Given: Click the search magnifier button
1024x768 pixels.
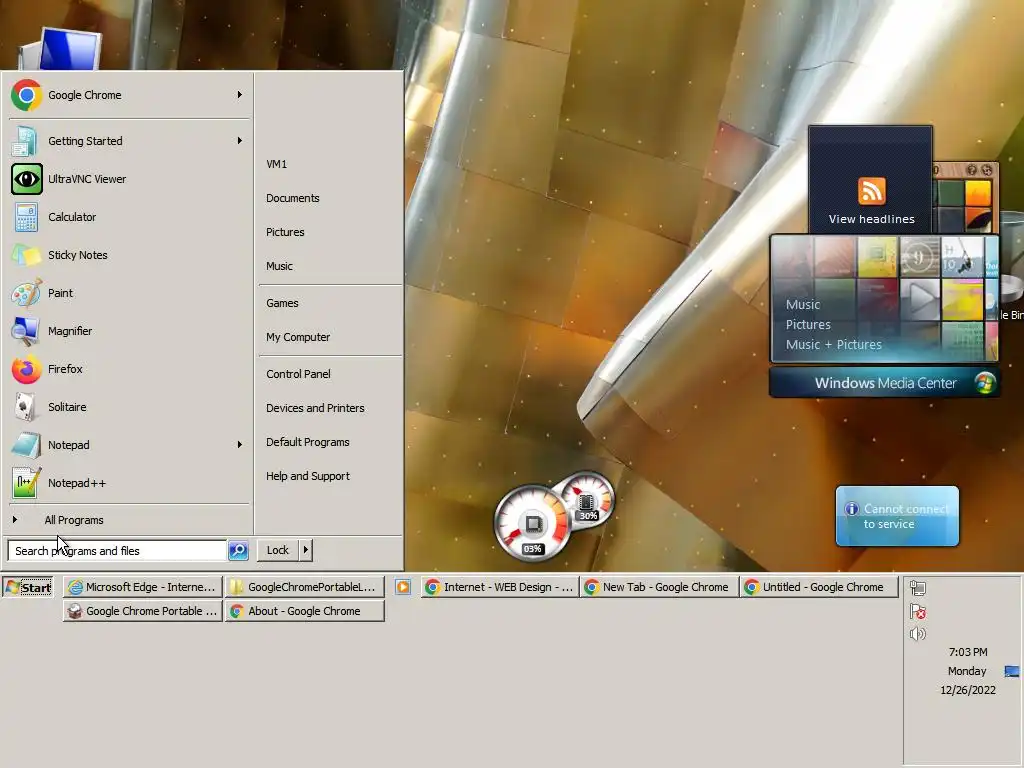Looking at the screenshot, I should point(238,551).
